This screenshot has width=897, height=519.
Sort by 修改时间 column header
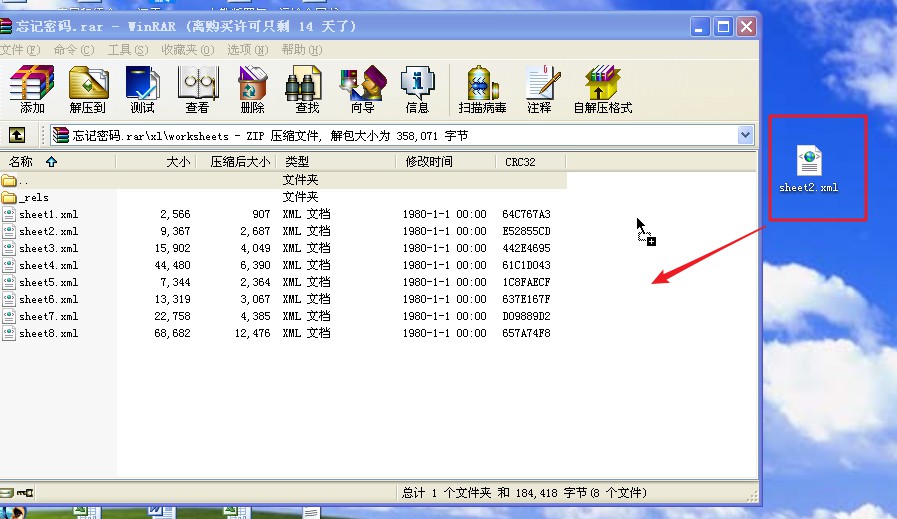446,162
